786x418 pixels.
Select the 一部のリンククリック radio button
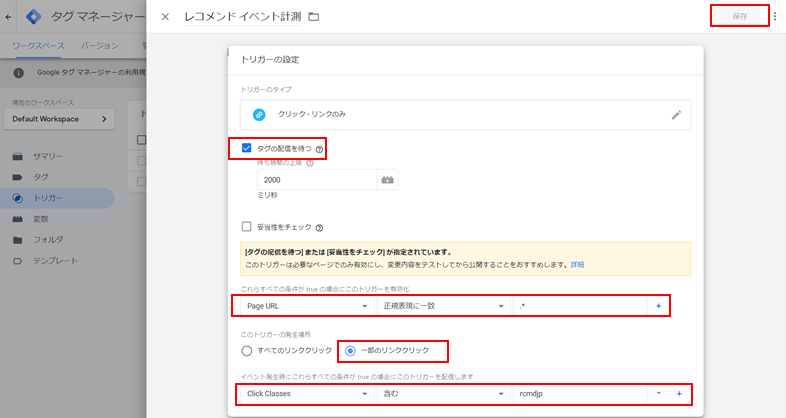pos(350,351)
